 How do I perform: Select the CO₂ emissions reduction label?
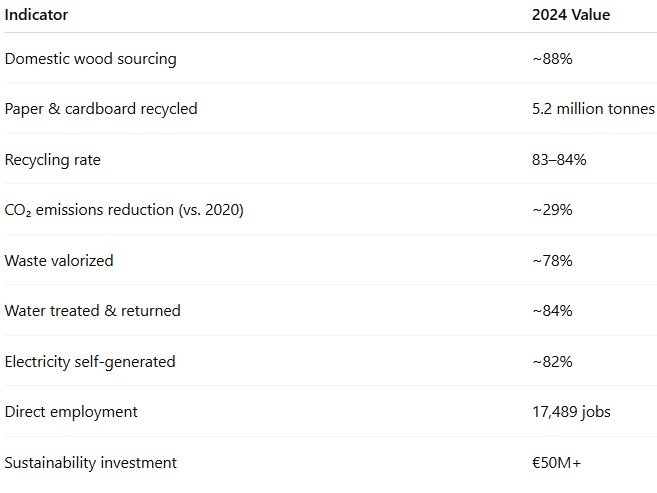pos(124,210)
